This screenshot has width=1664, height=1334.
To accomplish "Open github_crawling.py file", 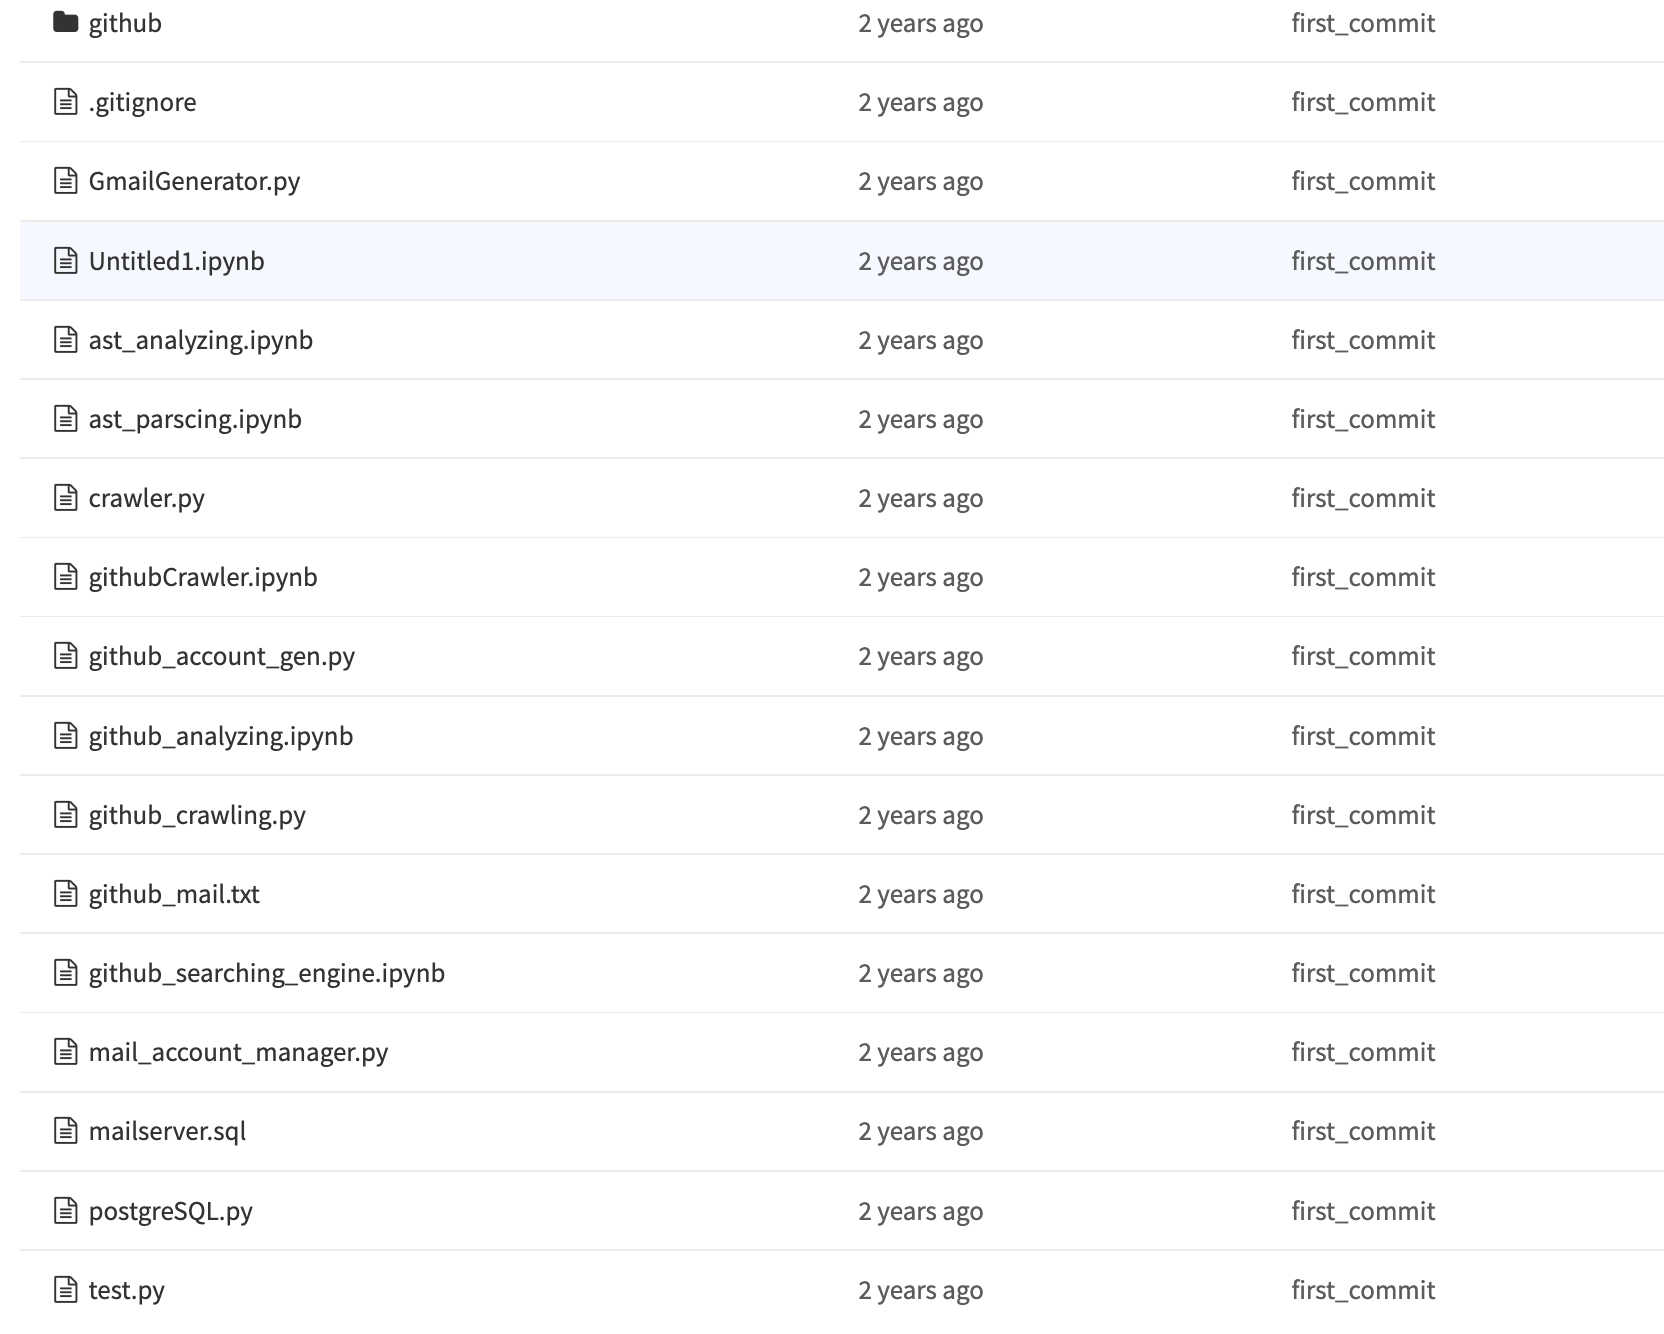I will (197, 815).
